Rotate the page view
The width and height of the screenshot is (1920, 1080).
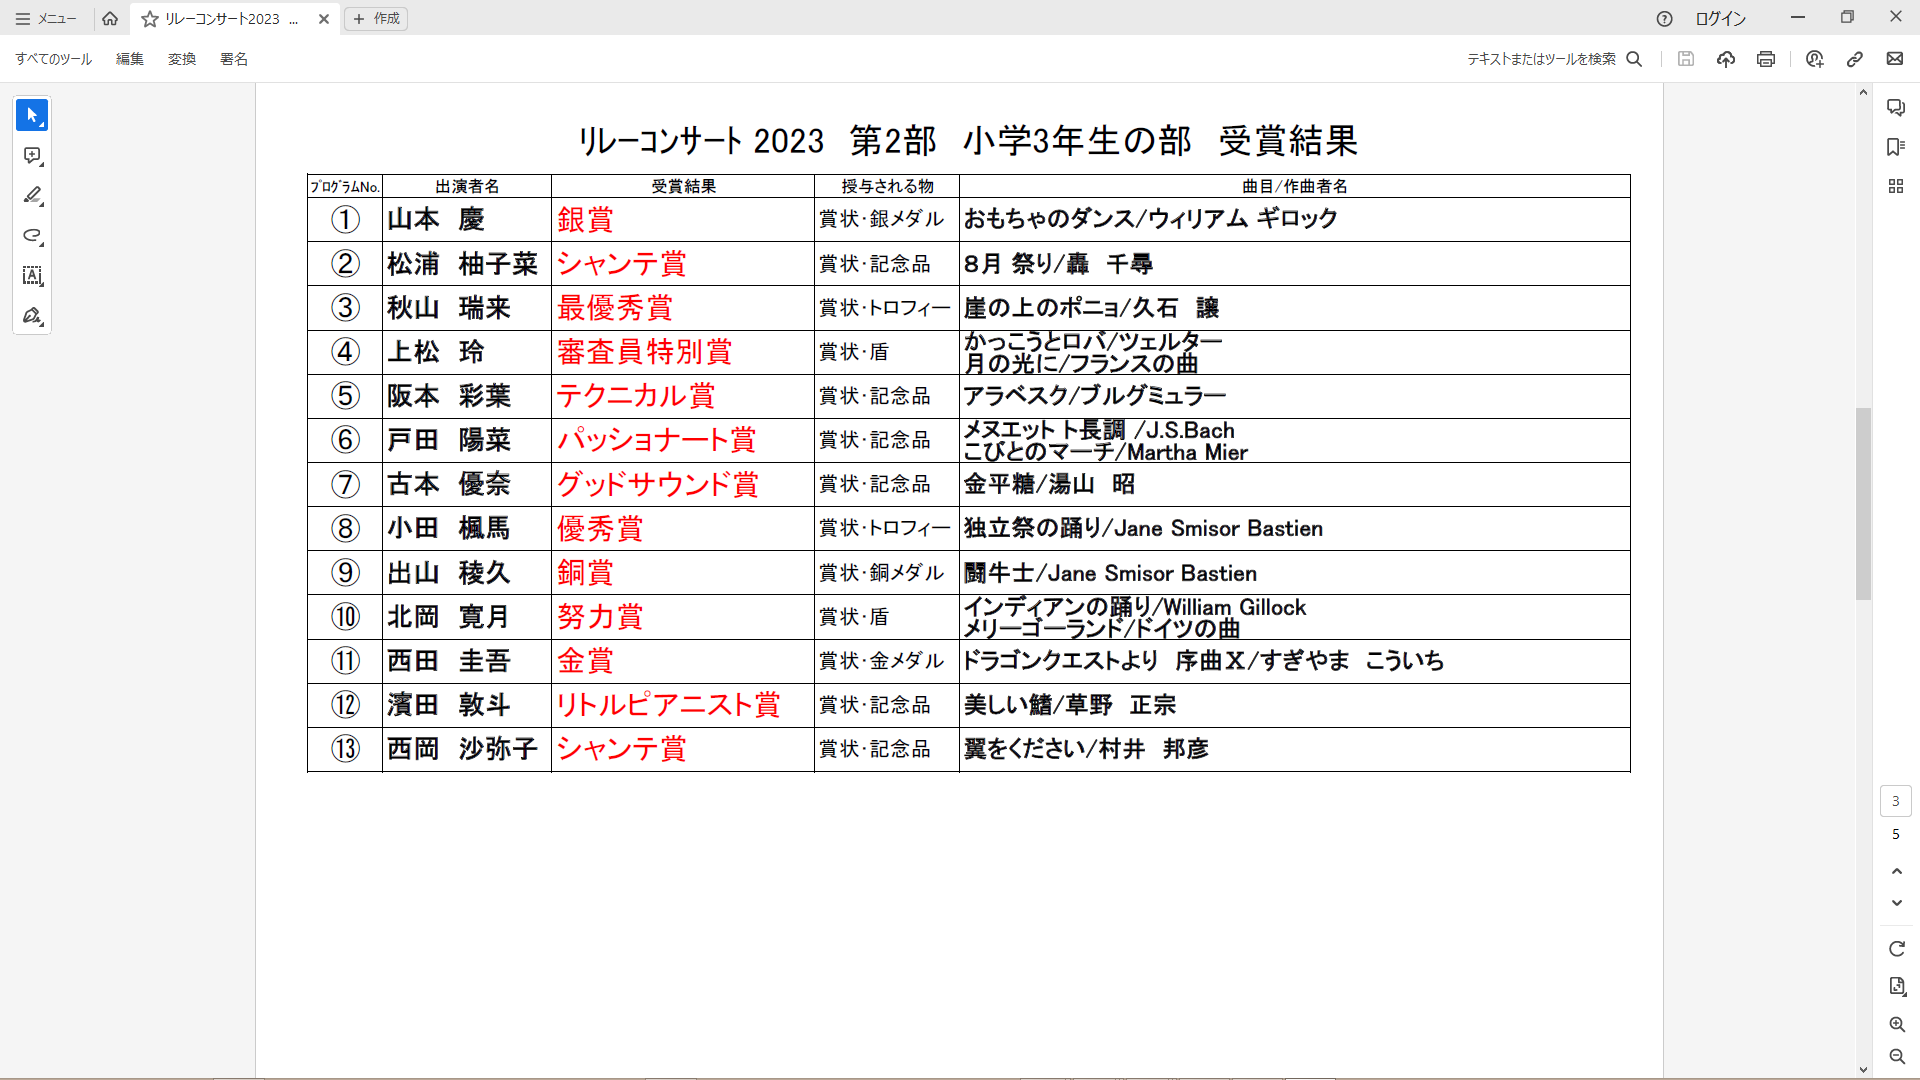coord(1897,949)
